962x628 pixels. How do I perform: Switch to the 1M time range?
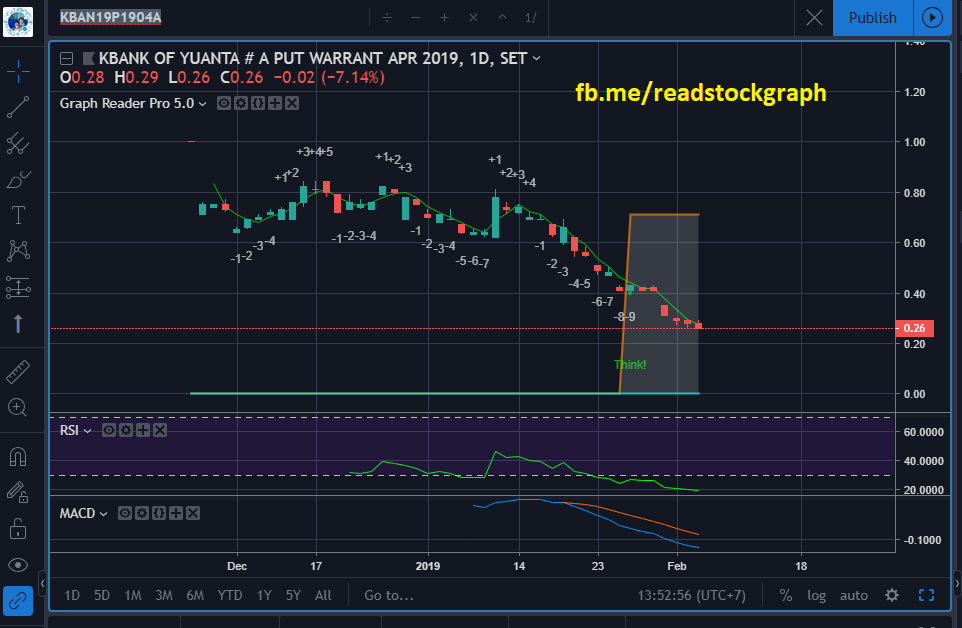(133, 595)
